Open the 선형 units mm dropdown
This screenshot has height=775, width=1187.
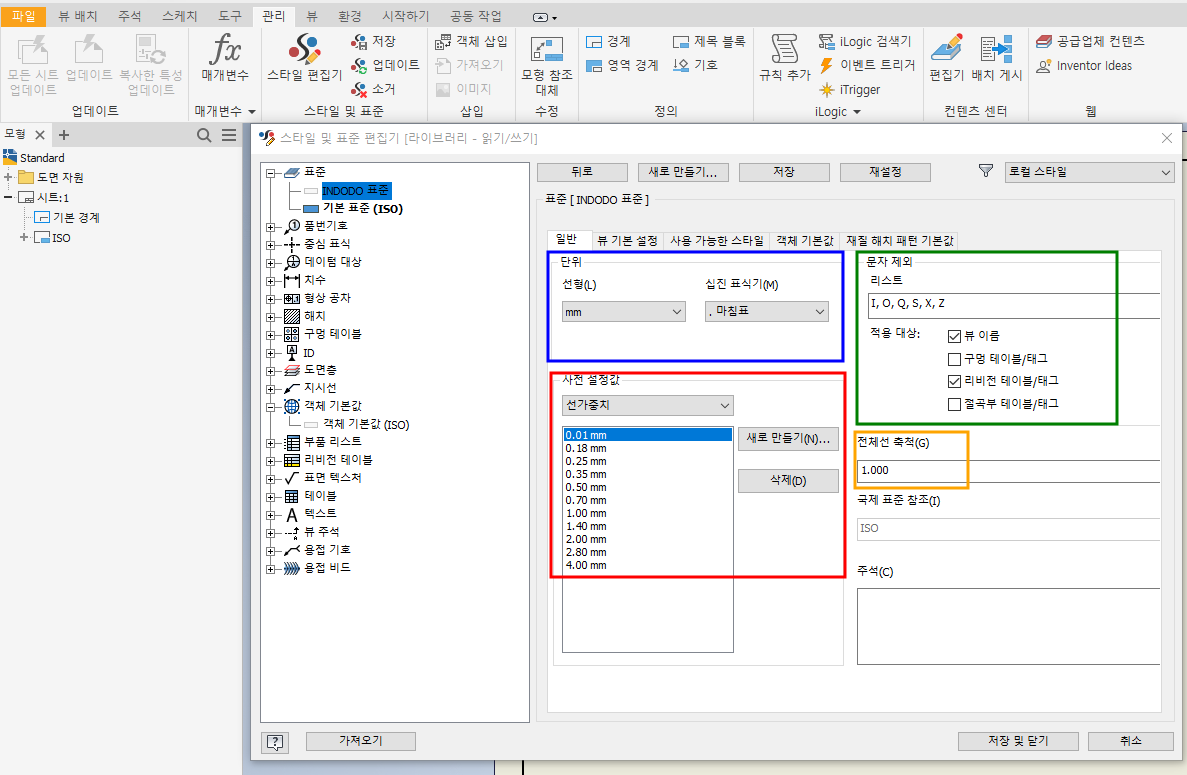(x=624, y=312)
